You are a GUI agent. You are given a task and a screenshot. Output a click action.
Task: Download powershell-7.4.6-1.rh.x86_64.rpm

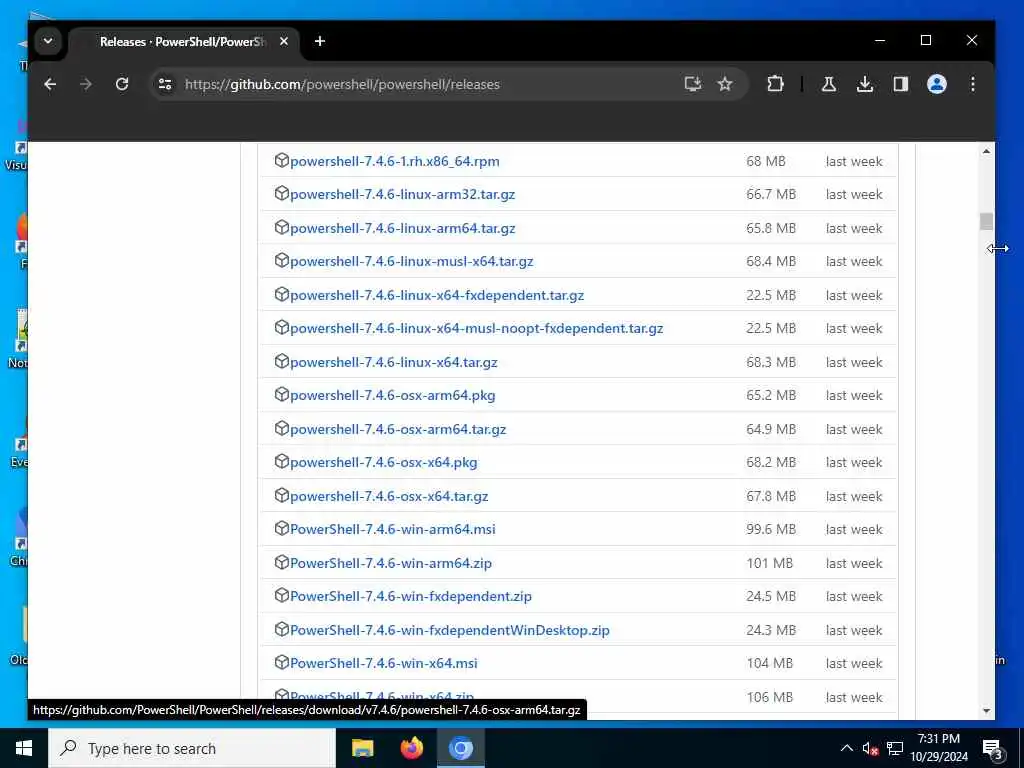pos(394,161)
